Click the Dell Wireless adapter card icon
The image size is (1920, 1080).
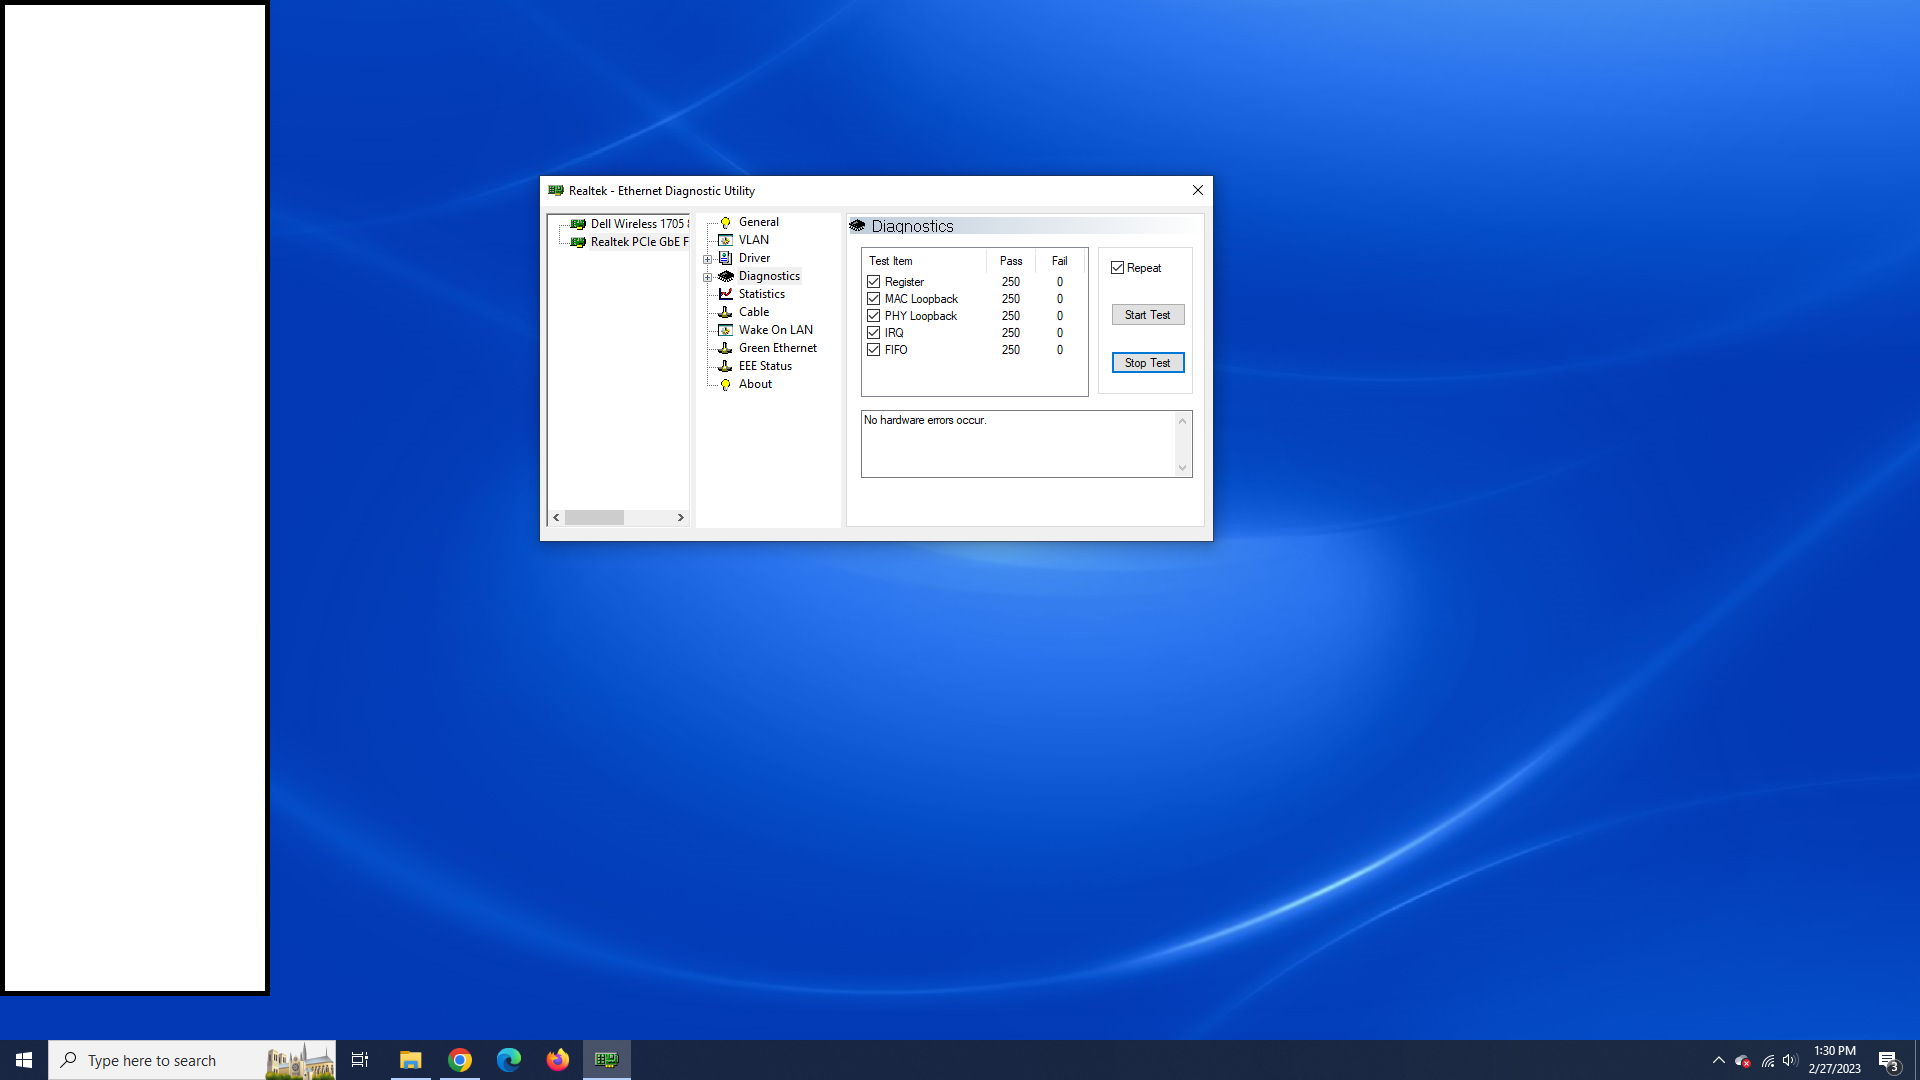(578, 224)
